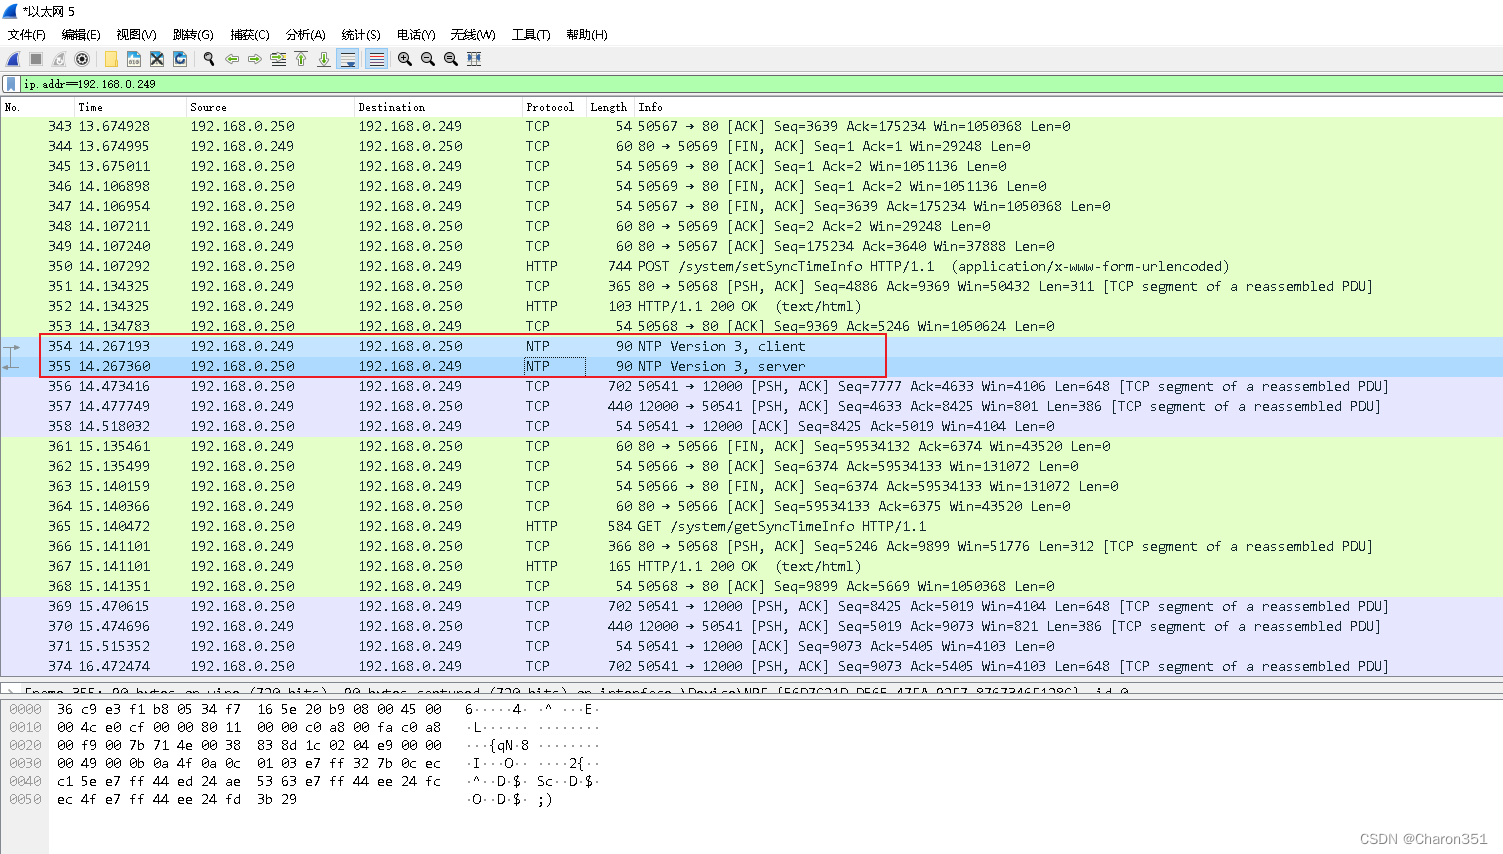Sort by the No. column header

tap(38, 107)
